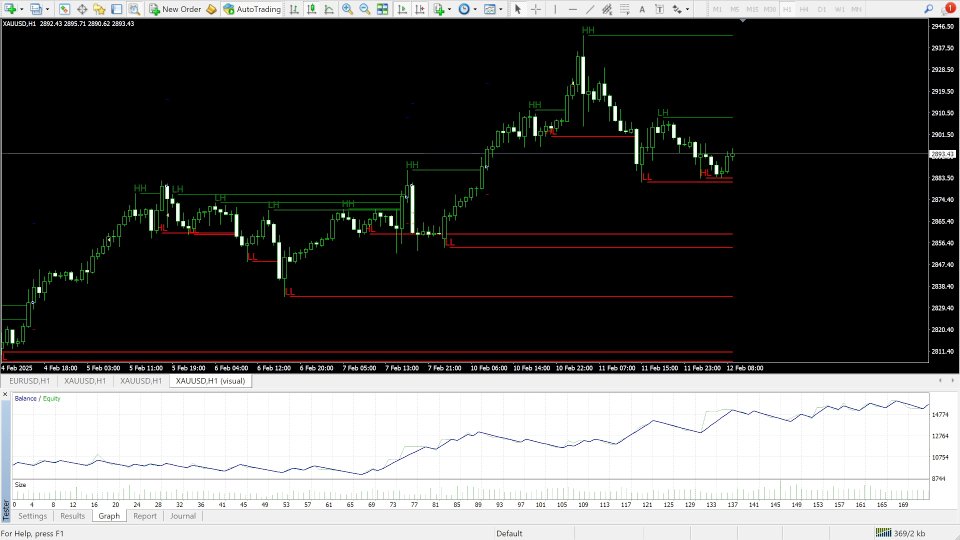Image resolution: width=960 pixels, height=540 pixels.
Task: Open MetaEditor via the yellow book icon
Action: pyautogui.click(x=211, y=9)
